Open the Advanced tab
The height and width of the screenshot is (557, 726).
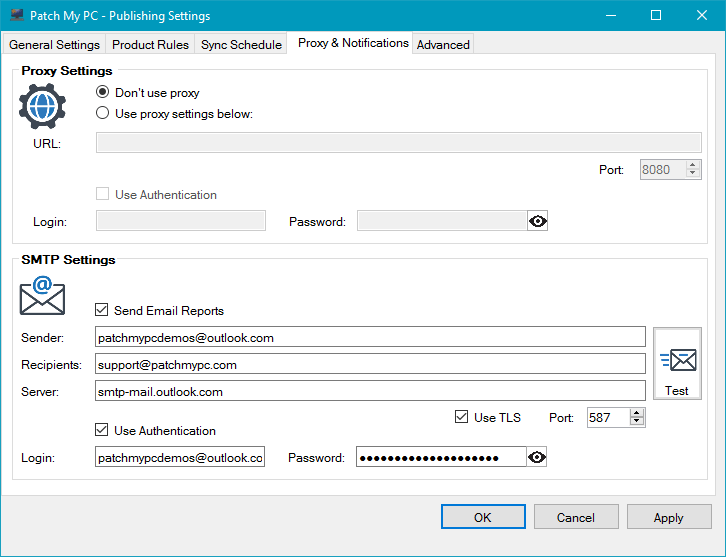443,44
